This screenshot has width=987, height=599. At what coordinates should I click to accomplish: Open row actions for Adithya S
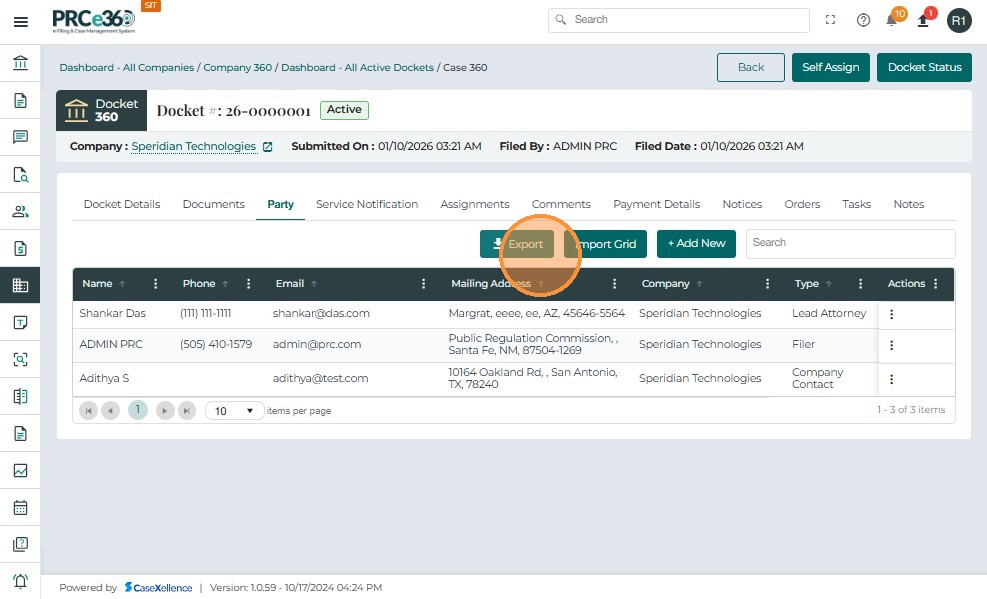click(891, 379)
